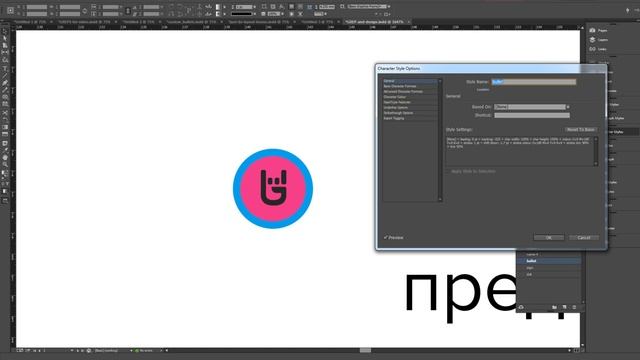
Task: Select the 'bullet' style in Character Styles panel
Action: coord(549,261)
